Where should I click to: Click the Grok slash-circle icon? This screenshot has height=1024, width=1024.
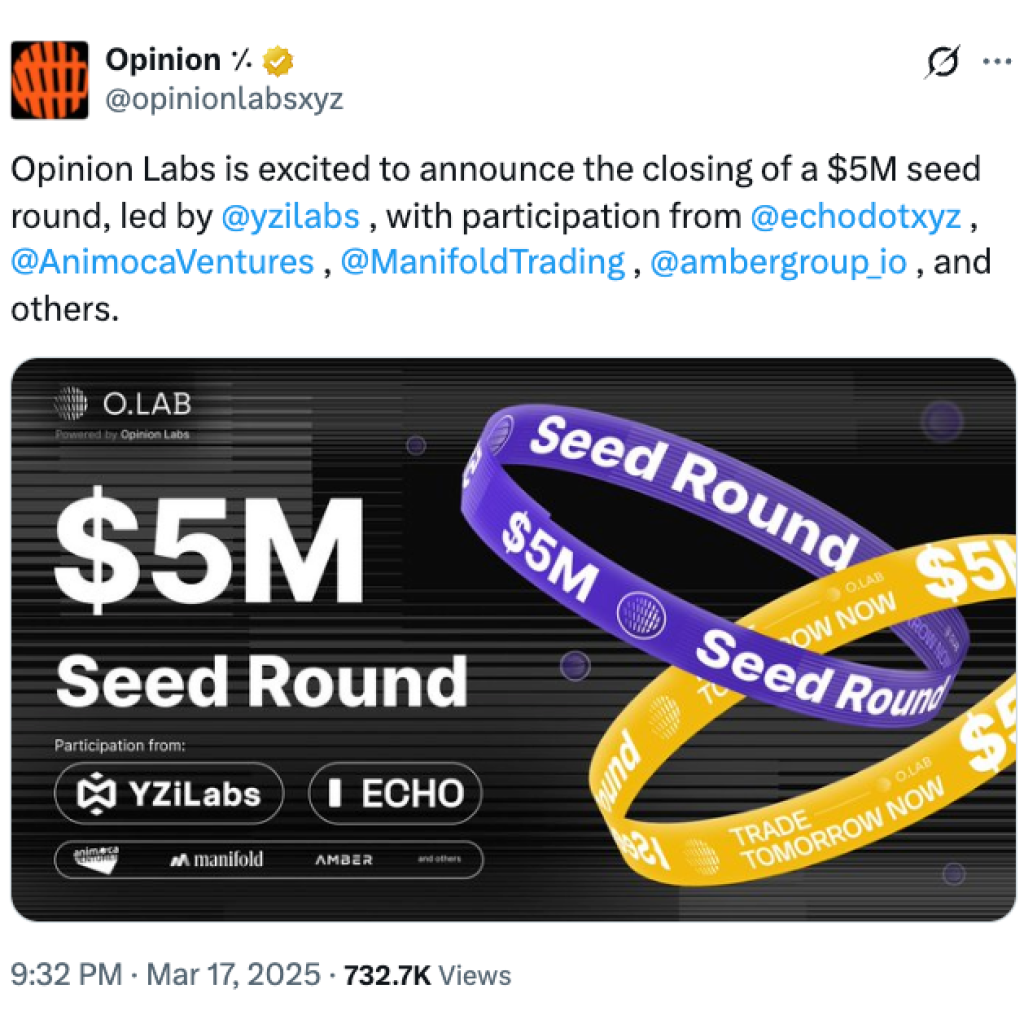[x=943, y=63]
